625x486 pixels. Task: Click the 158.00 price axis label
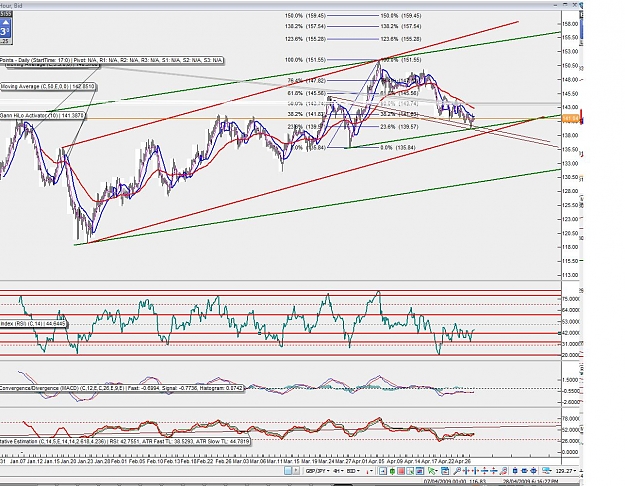coord(570,24)
